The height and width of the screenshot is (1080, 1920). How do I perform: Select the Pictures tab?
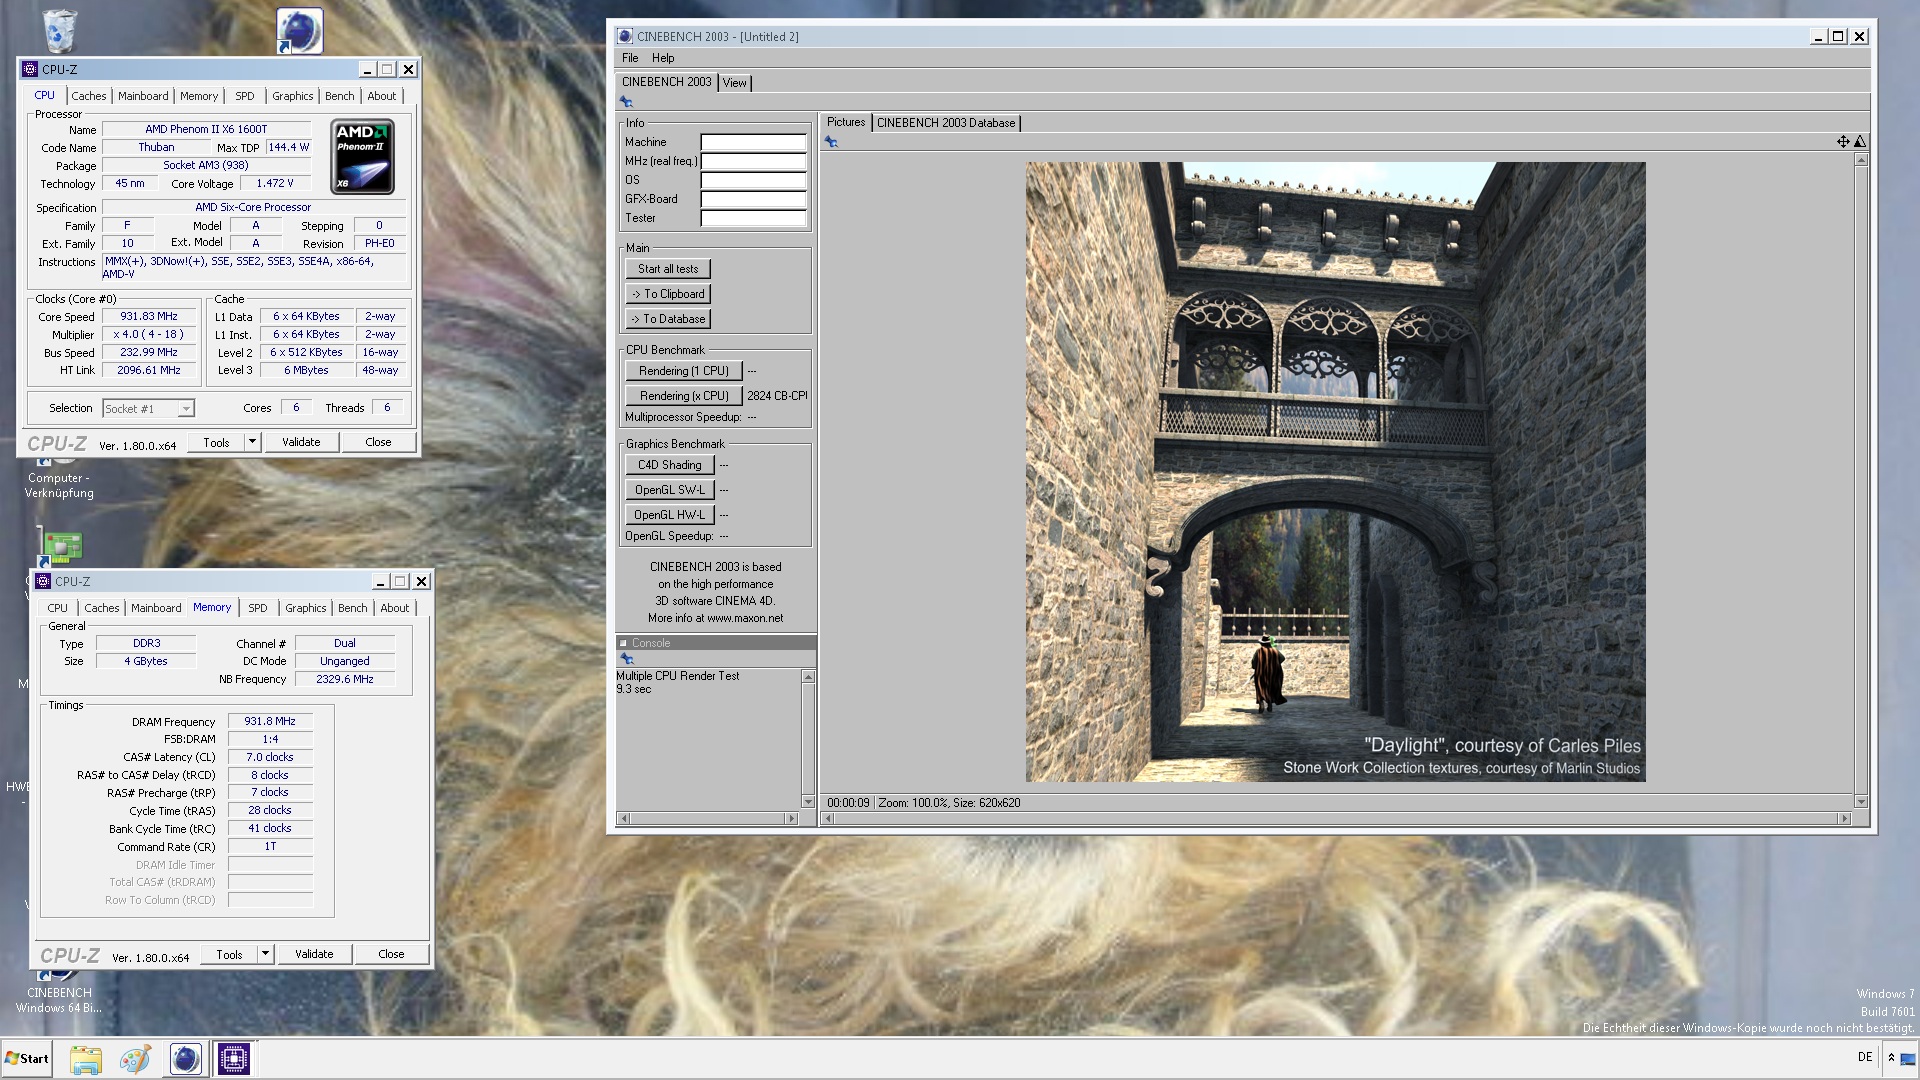pos(846,122)
